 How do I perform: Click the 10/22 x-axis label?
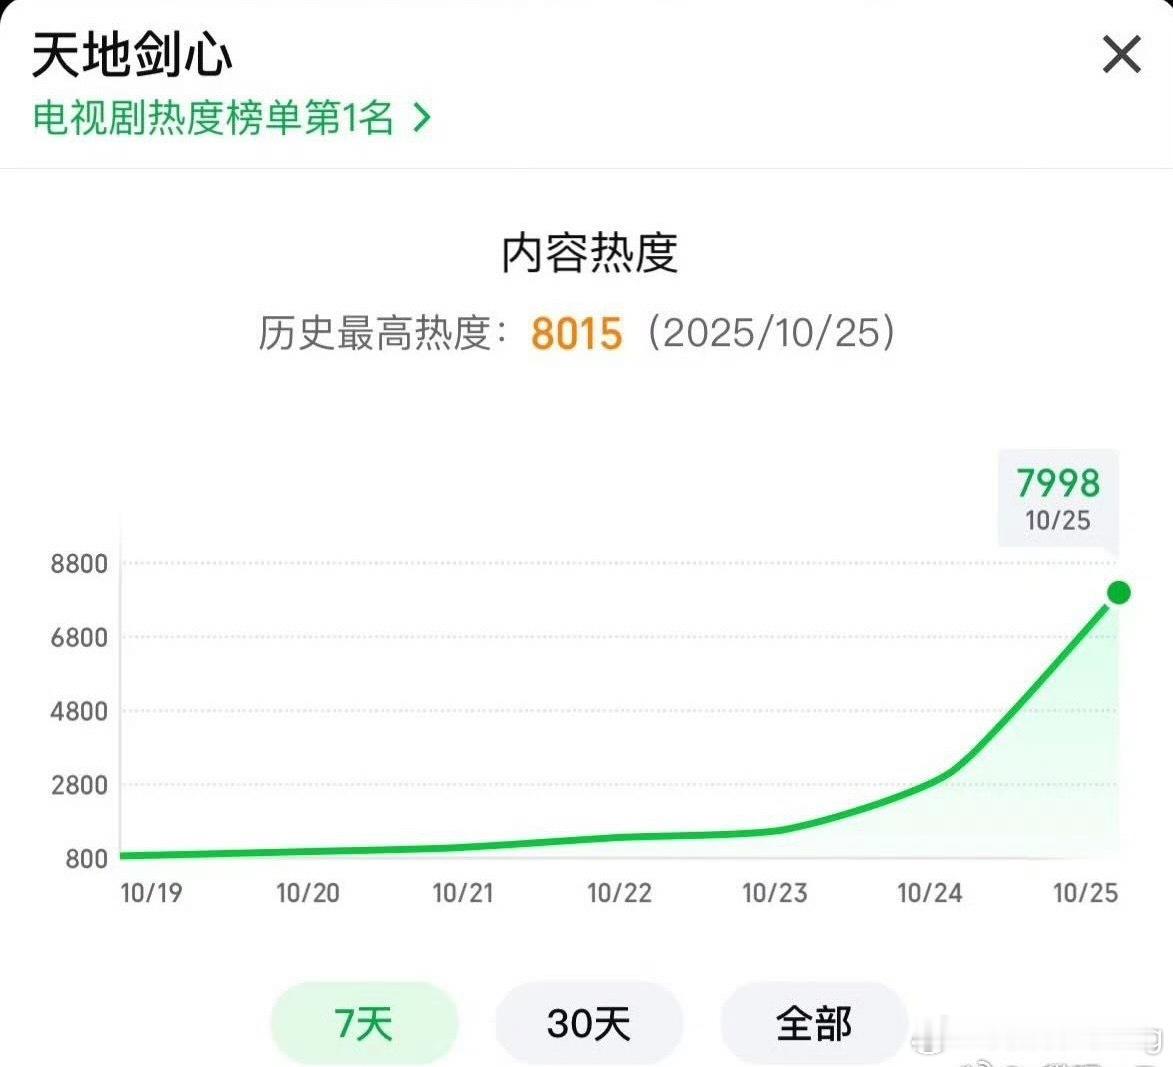coord(619,893)
